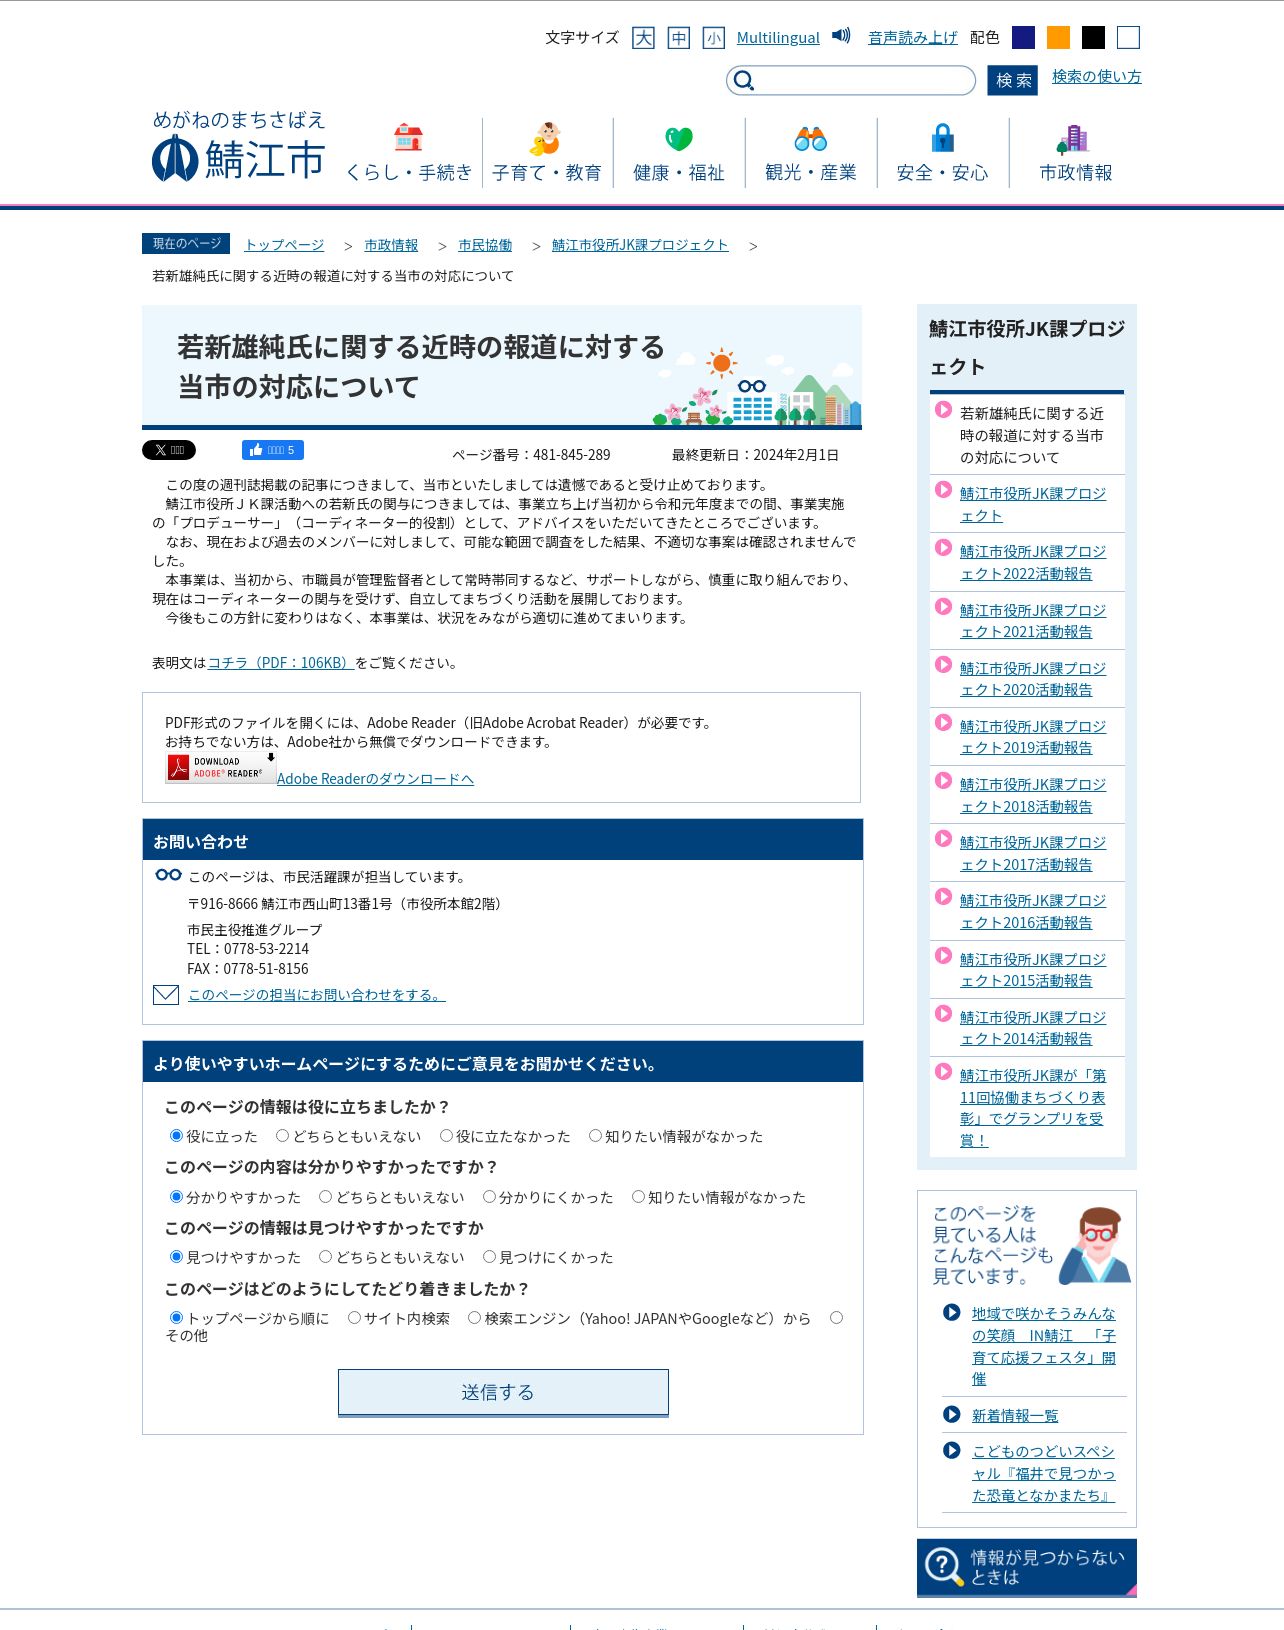This screenshot has width=1284, height=1630.
Task: Set text size to medium (中)
Action: 679,38
